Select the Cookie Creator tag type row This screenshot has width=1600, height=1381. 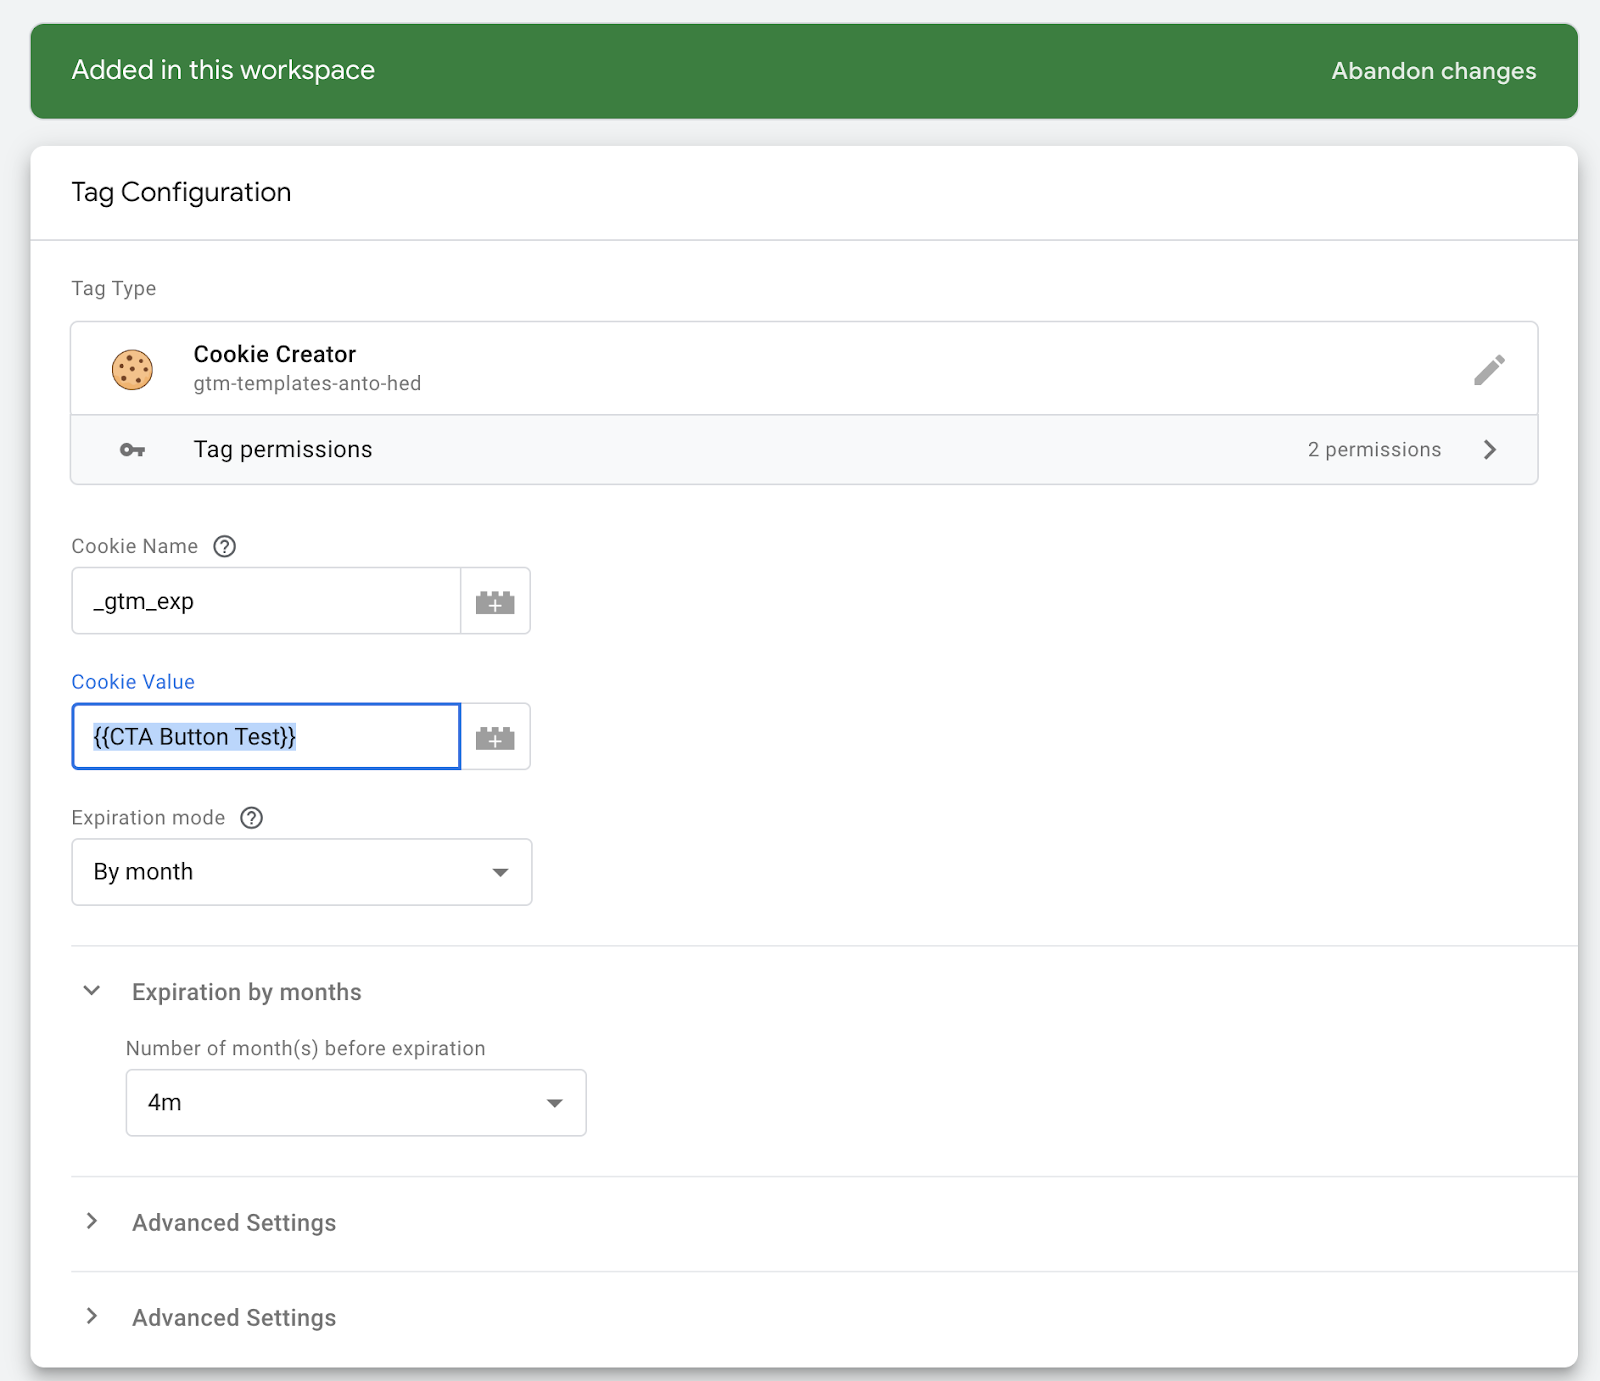(x=700, y=368)
